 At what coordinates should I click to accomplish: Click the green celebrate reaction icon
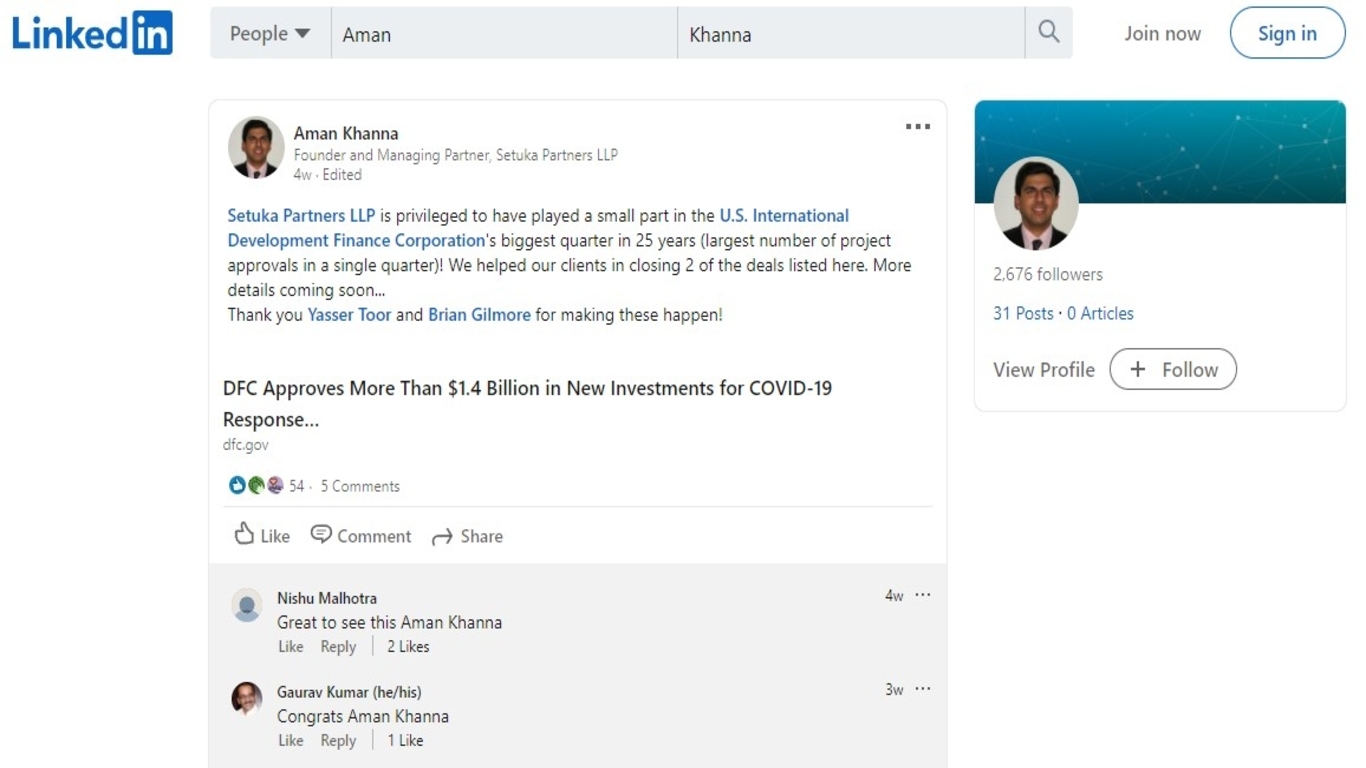(x=256, y=485)
